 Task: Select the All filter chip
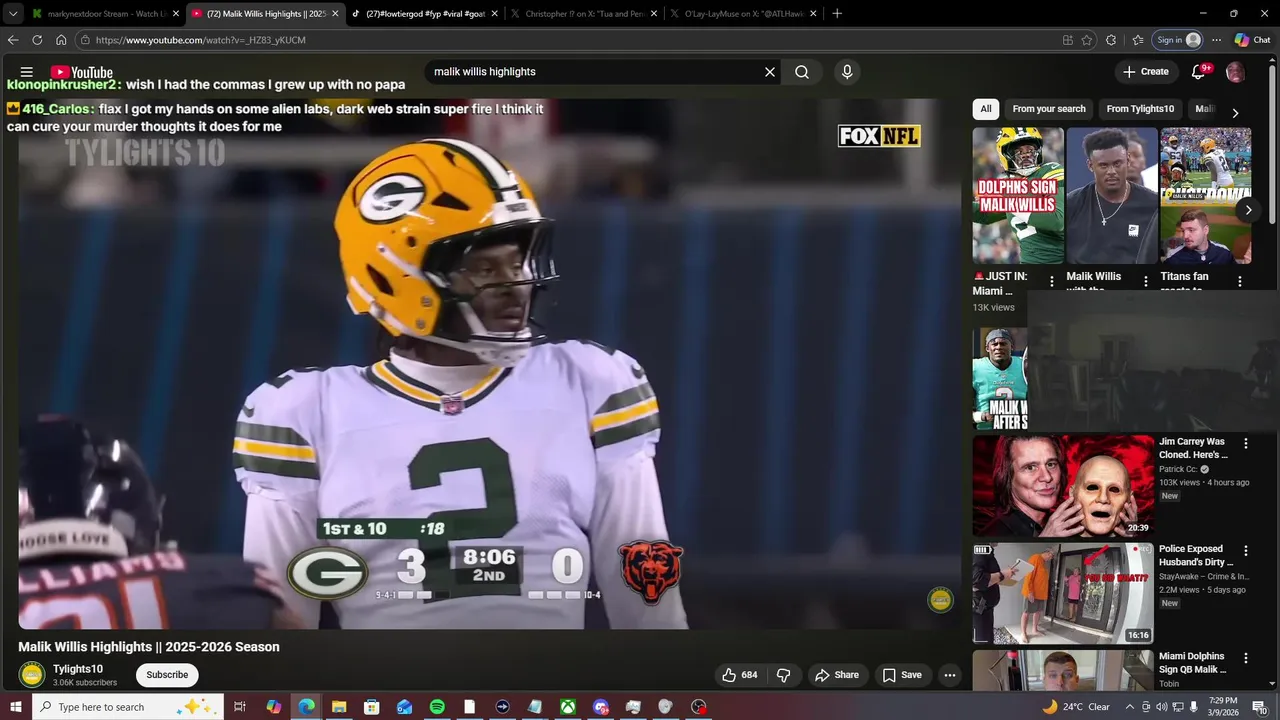(x=986, y=109)
